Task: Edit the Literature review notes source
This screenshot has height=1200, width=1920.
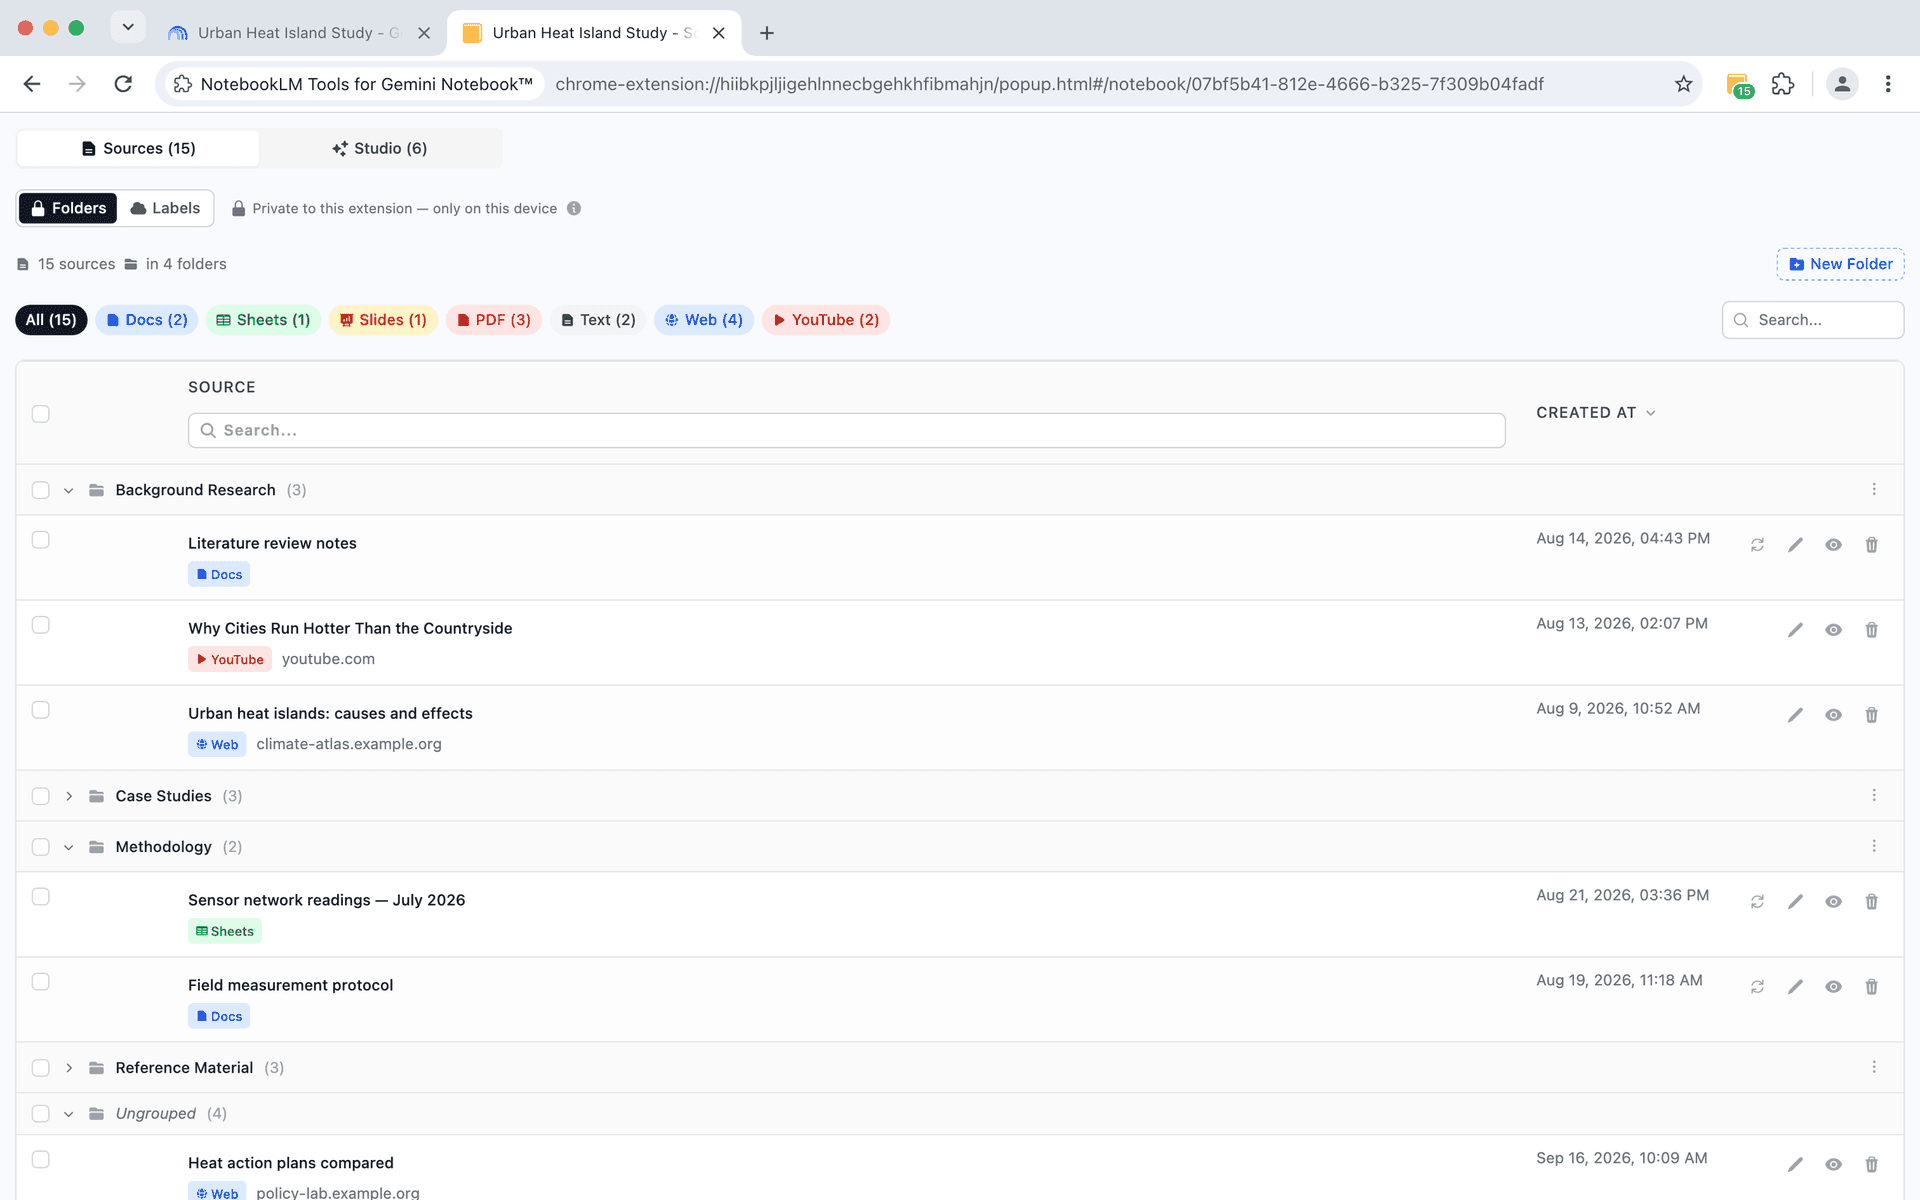Action: tap(1795, 545)
